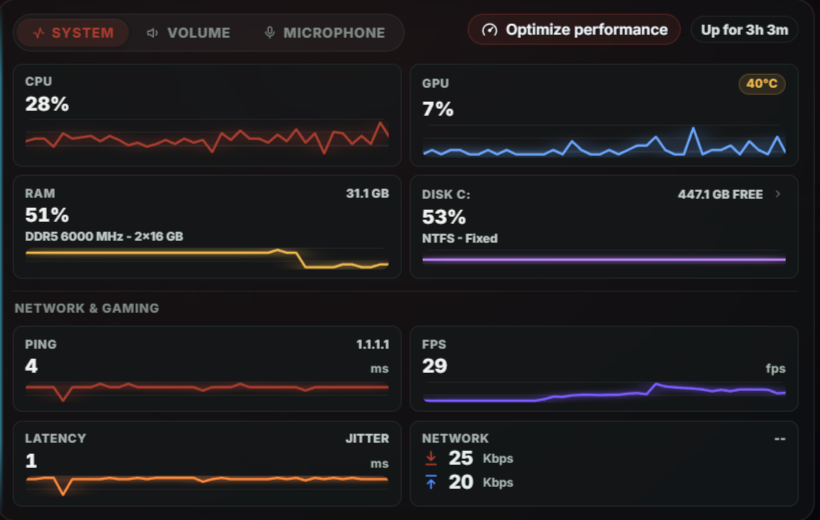Click the RAM usage yellow graph
820x520 pixels.
click(x=207, y=258)
